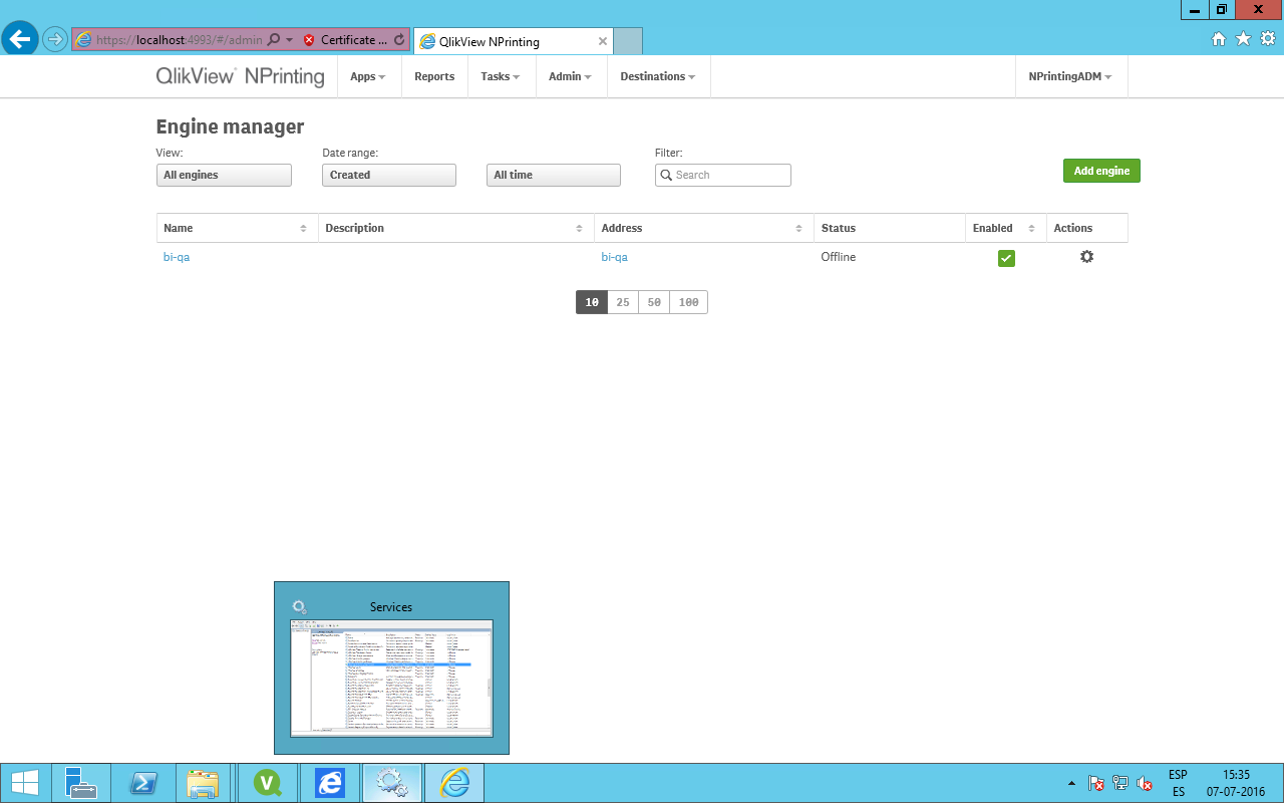Open the Reports menu item

pos(434,77)
